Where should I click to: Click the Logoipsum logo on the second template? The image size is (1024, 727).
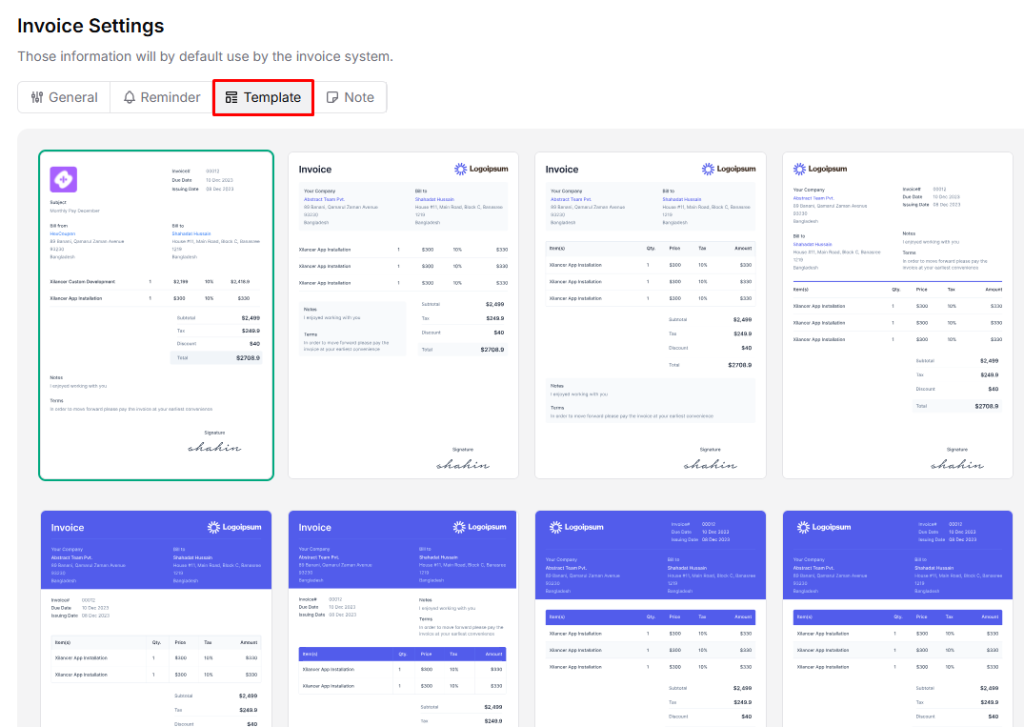tap(481, 169)
